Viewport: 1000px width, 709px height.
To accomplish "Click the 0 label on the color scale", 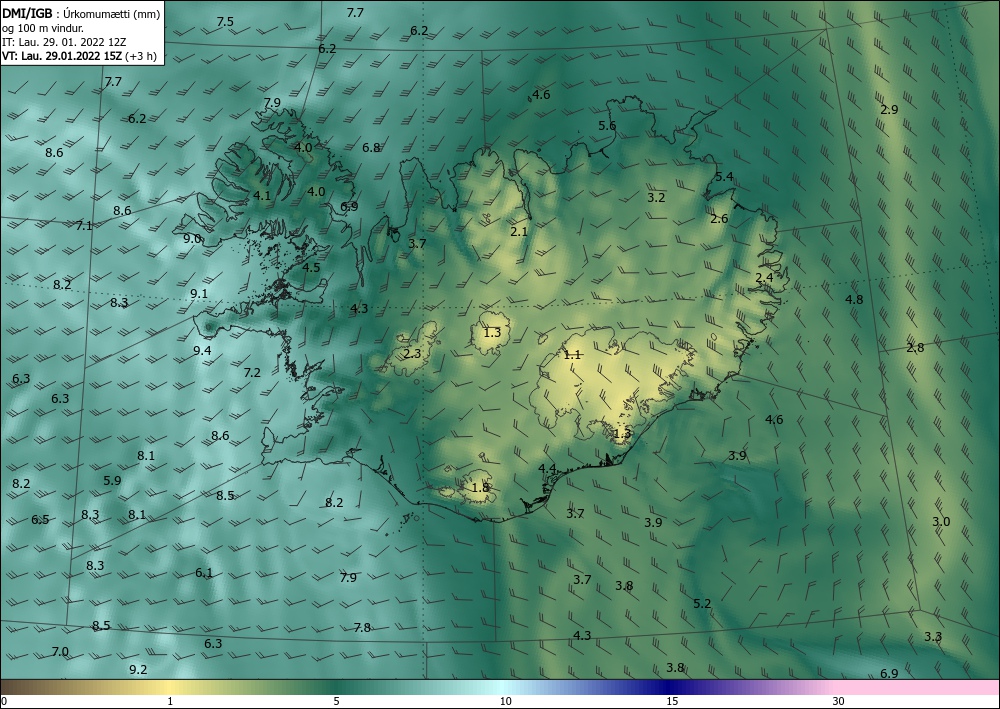I will point(4,702).
